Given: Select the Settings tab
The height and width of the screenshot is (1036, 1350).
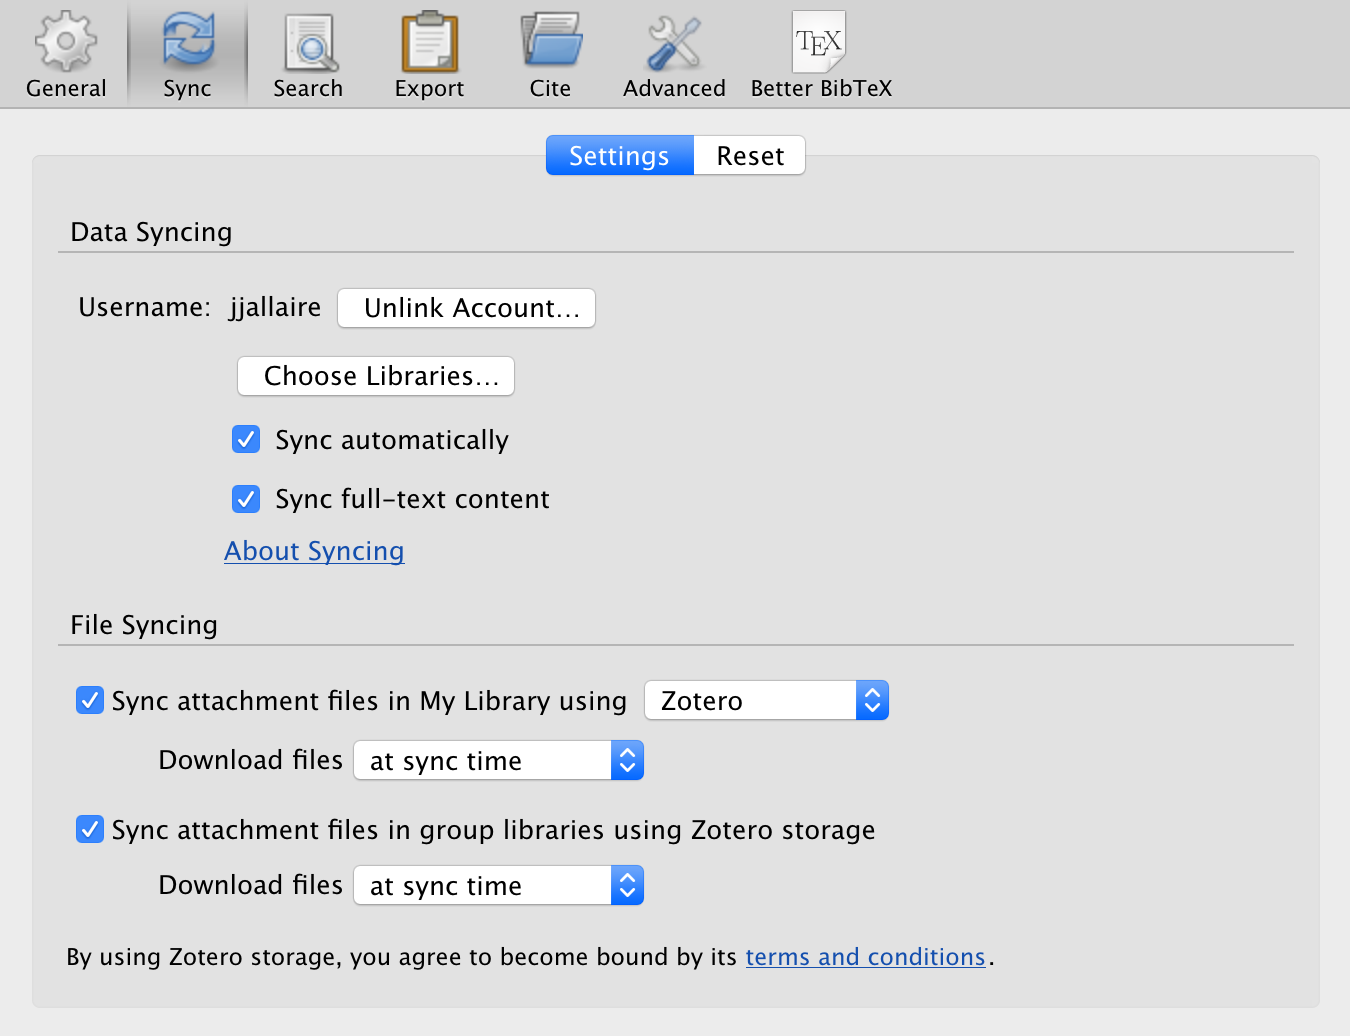Looking at the screenshot, I should point(618,155).
